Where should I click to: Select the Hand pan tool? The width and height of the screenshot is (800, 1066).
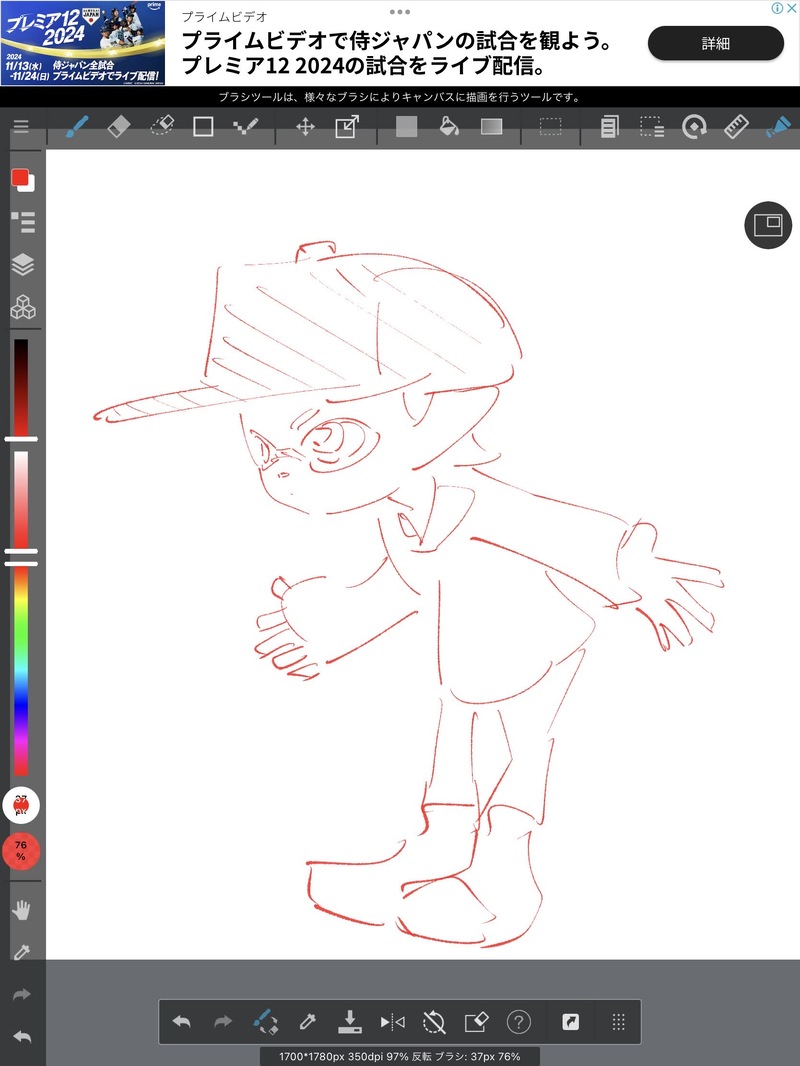click(22, 910)
